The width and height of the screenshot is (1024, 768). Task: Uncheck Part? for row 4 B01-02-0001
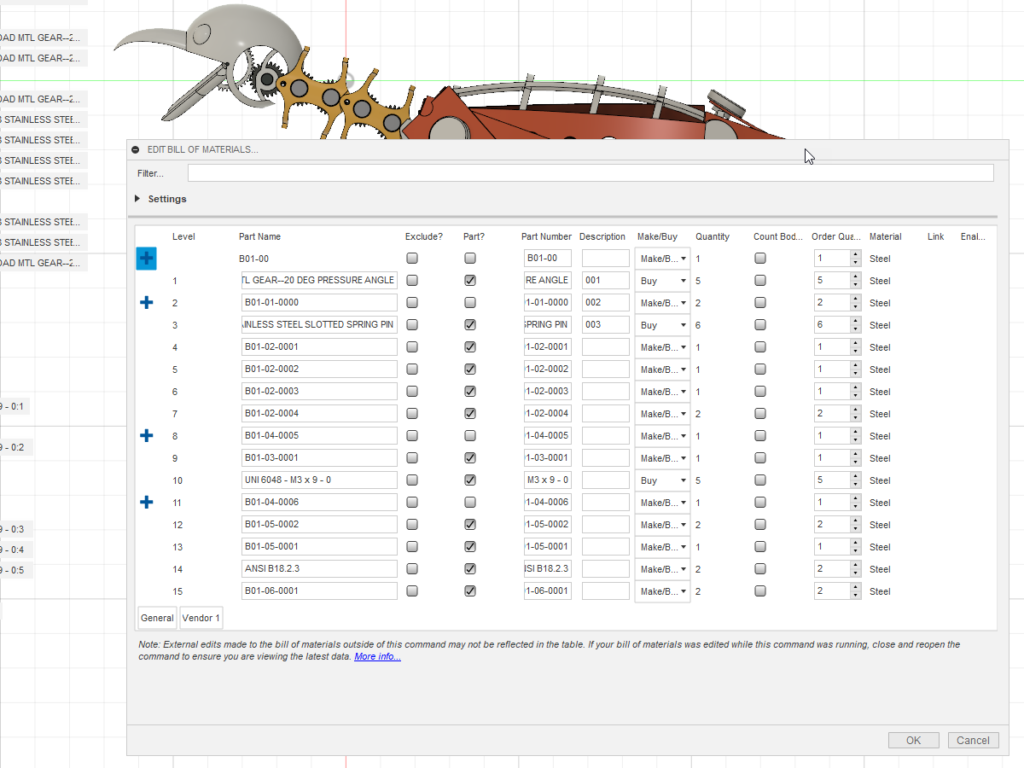point(470,347)
